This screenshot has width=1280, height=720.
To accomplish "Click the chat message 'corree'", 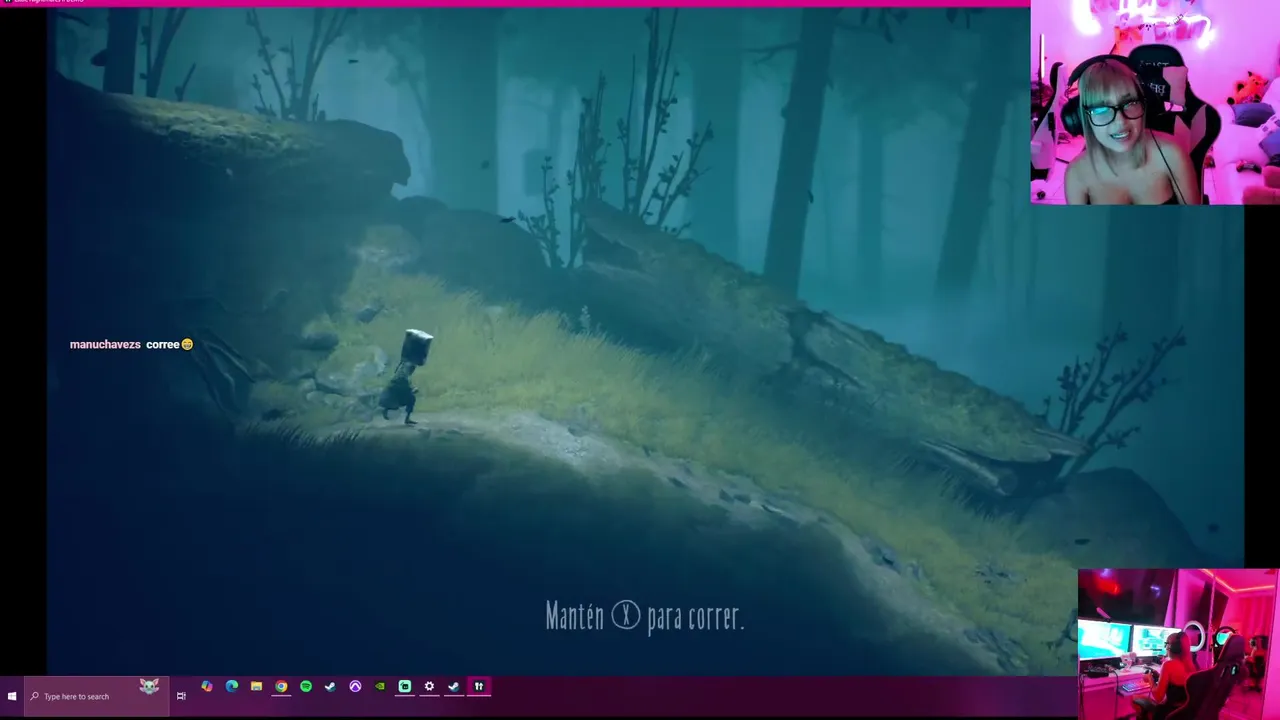I will (162, 344).
